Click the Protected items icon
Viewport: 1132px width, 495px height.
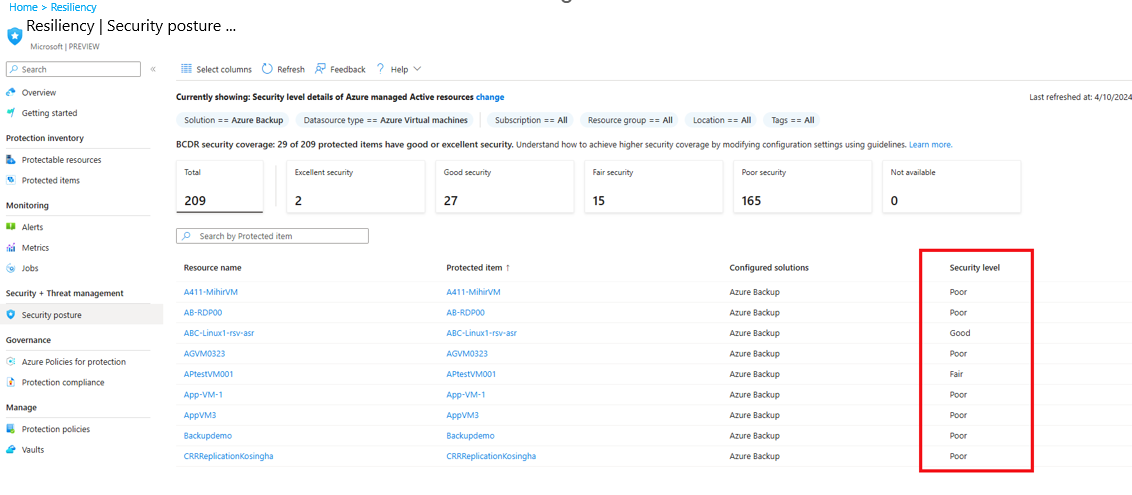coord(11,180)
